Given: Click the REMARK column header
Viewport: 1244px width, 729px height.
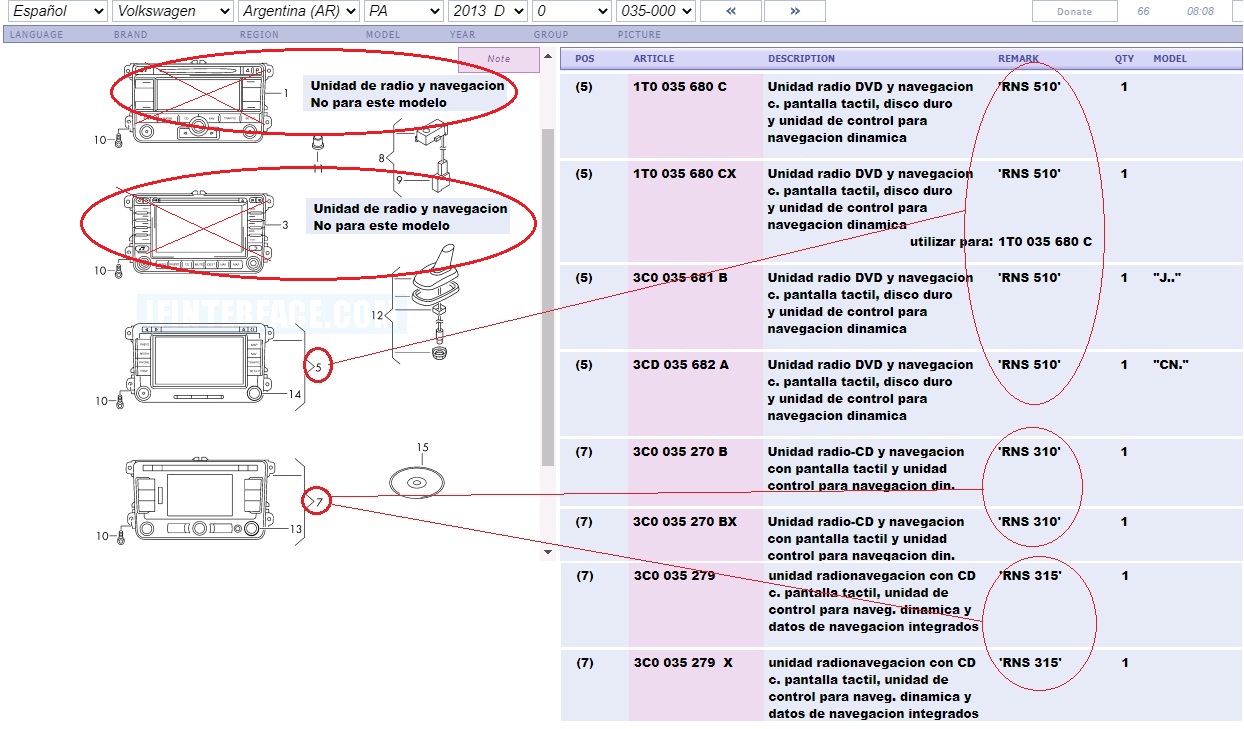Looking at the screenshot, I should (1018, 59).
